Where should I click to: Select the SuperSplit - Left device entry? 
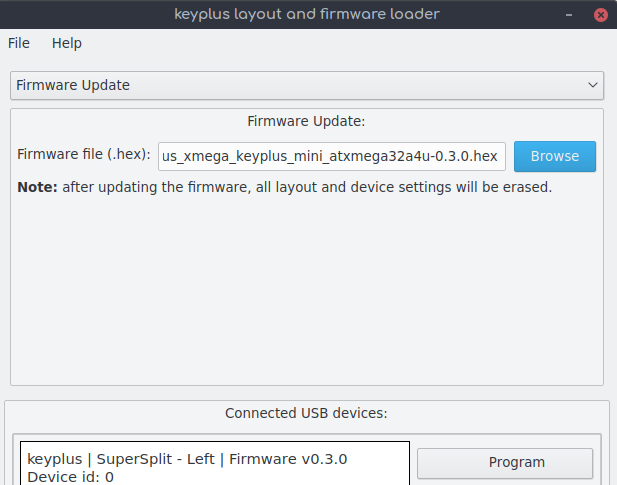pos(215,464)
